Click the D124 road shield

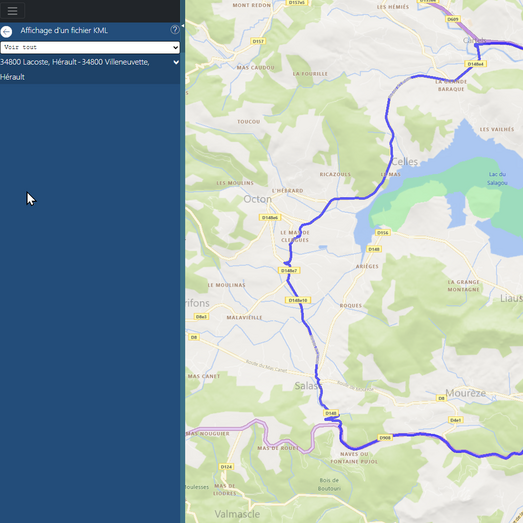pos(226,467)
